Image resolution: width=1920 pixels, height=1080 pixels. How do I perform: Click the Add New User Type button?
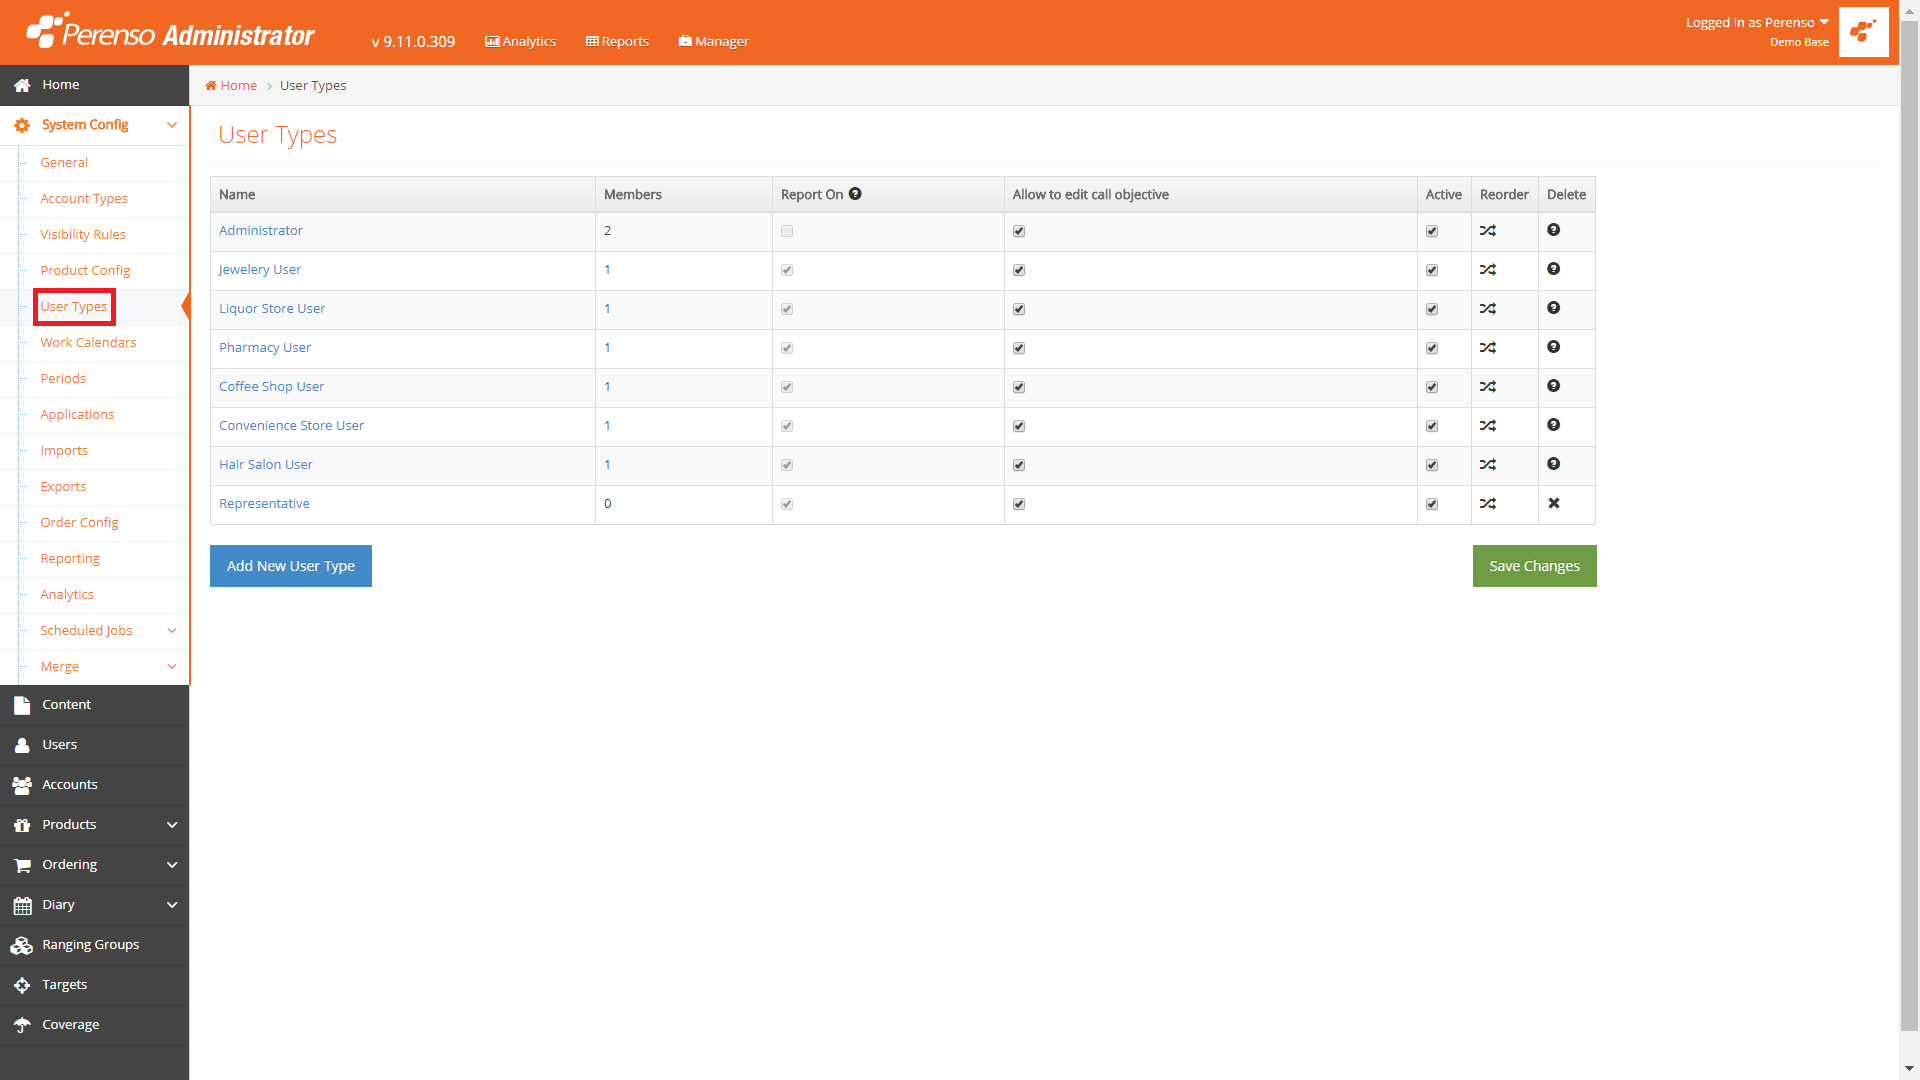[x=290, y=566]
